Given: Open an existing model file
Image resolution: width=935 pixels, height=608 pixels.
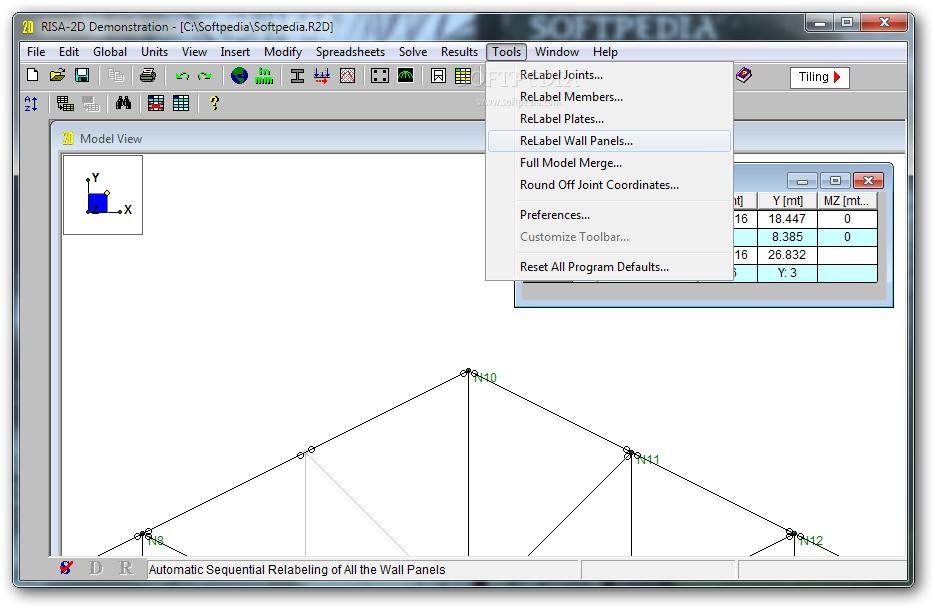Looking at the screenshot, I should [x=57, y=76].
